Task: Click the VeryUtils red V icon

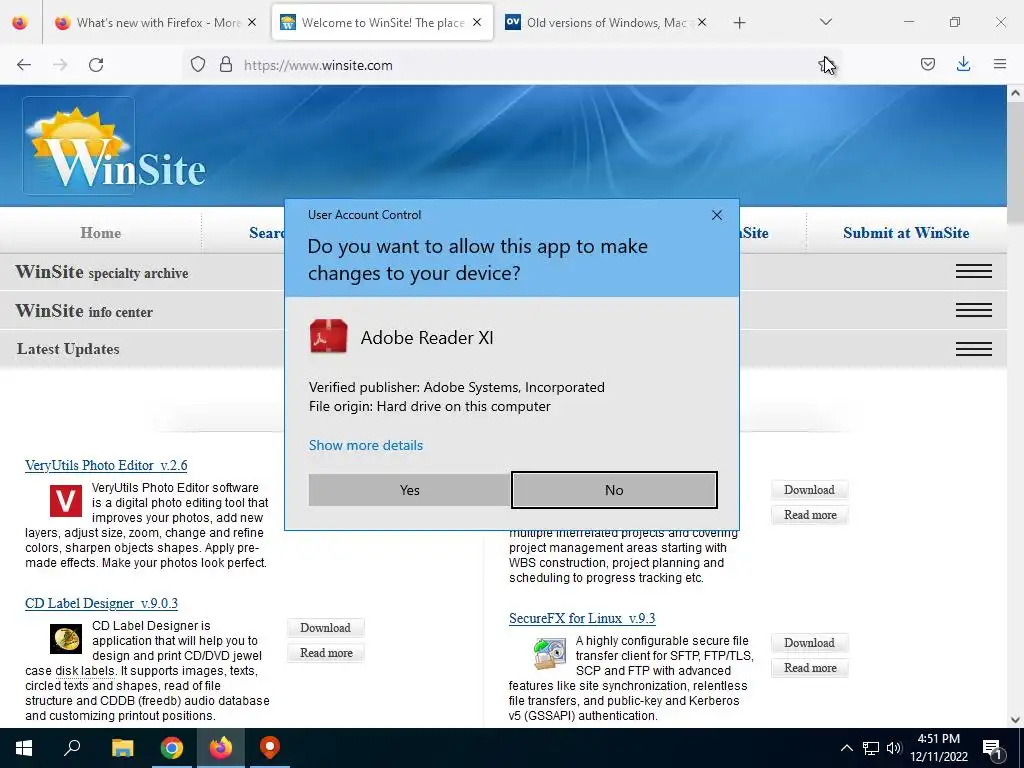Action: (66, 500)
